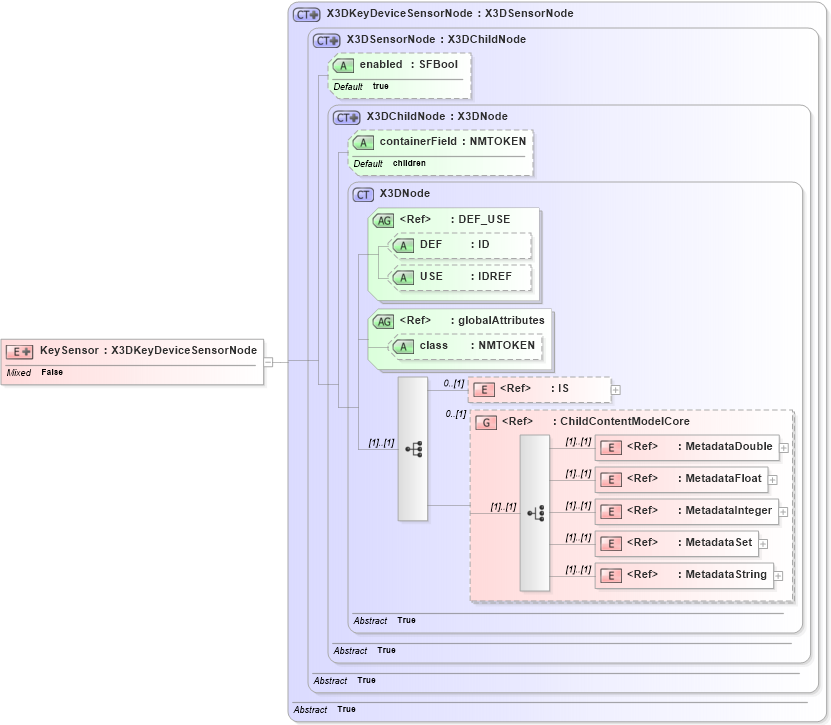Image resolution: width=831 pixels, height=725 pixels.
Task: Click CT+ icon beside X3DSensorNode
Action: coord(326,40)
